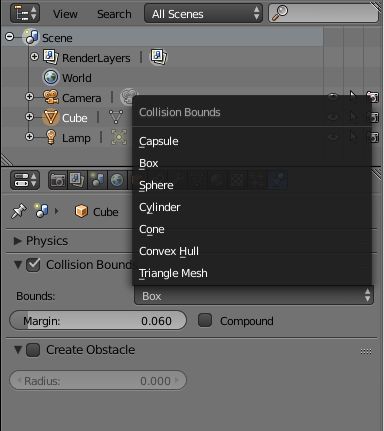
Task: Click the Camera object icon
Action: (x=51, y=97)
